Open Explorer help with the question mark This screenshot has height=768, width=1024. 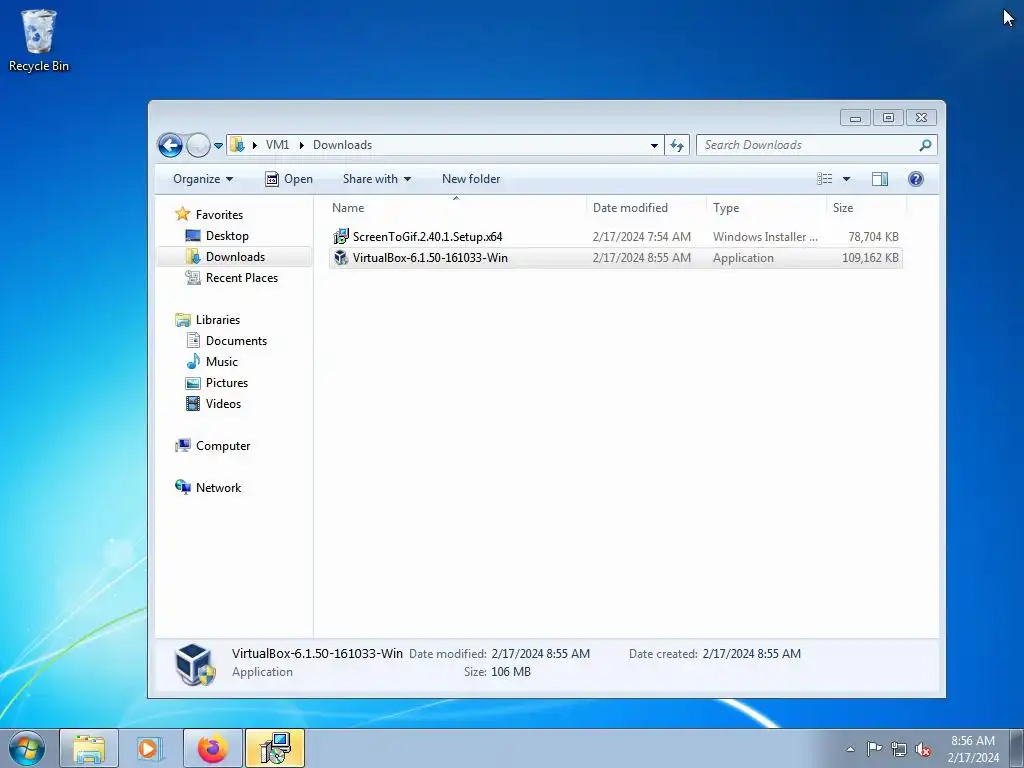[916, 179]
